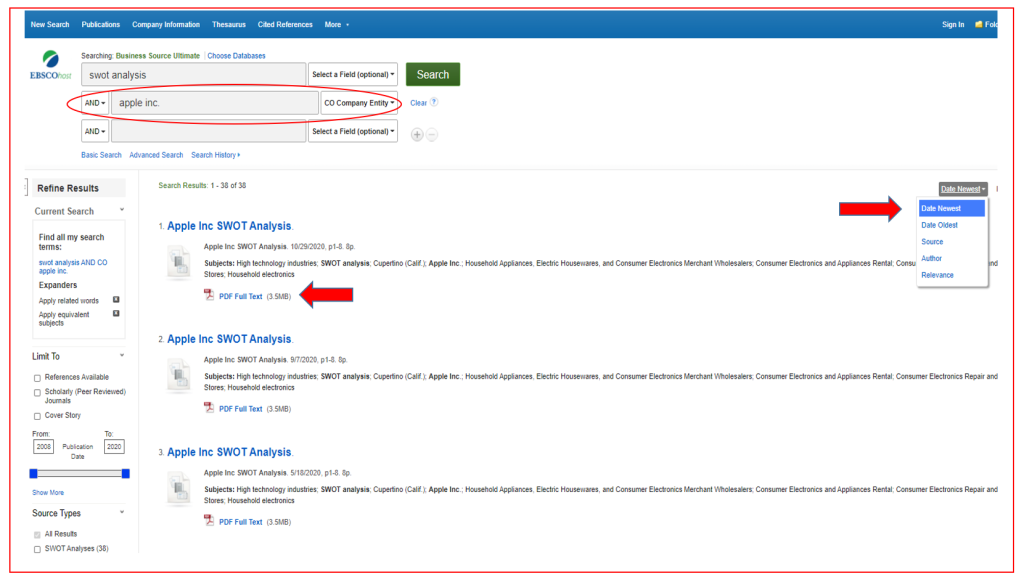
Task: Open the Date Newest sort dropdown
Action: [963, 189]
